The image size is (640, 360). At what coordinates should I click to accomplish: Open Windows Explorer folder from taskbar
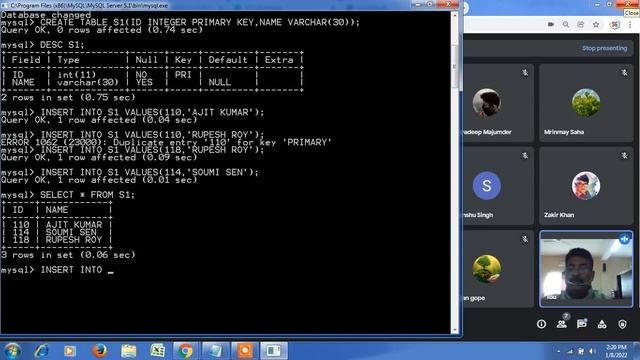[x=129, y=351]
